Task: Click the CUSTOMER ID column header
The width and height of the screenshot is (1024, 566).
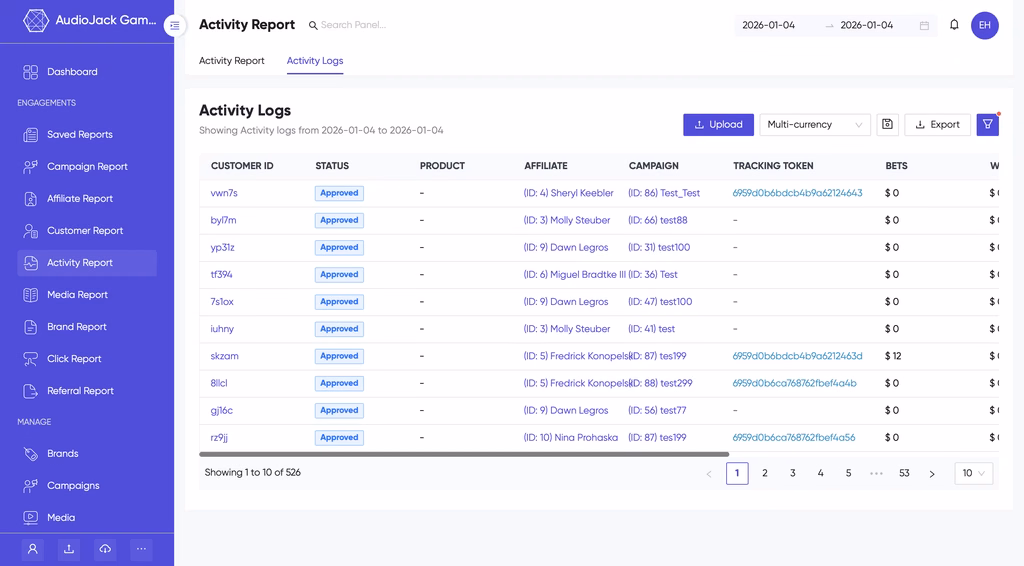Action: (242, 166)
